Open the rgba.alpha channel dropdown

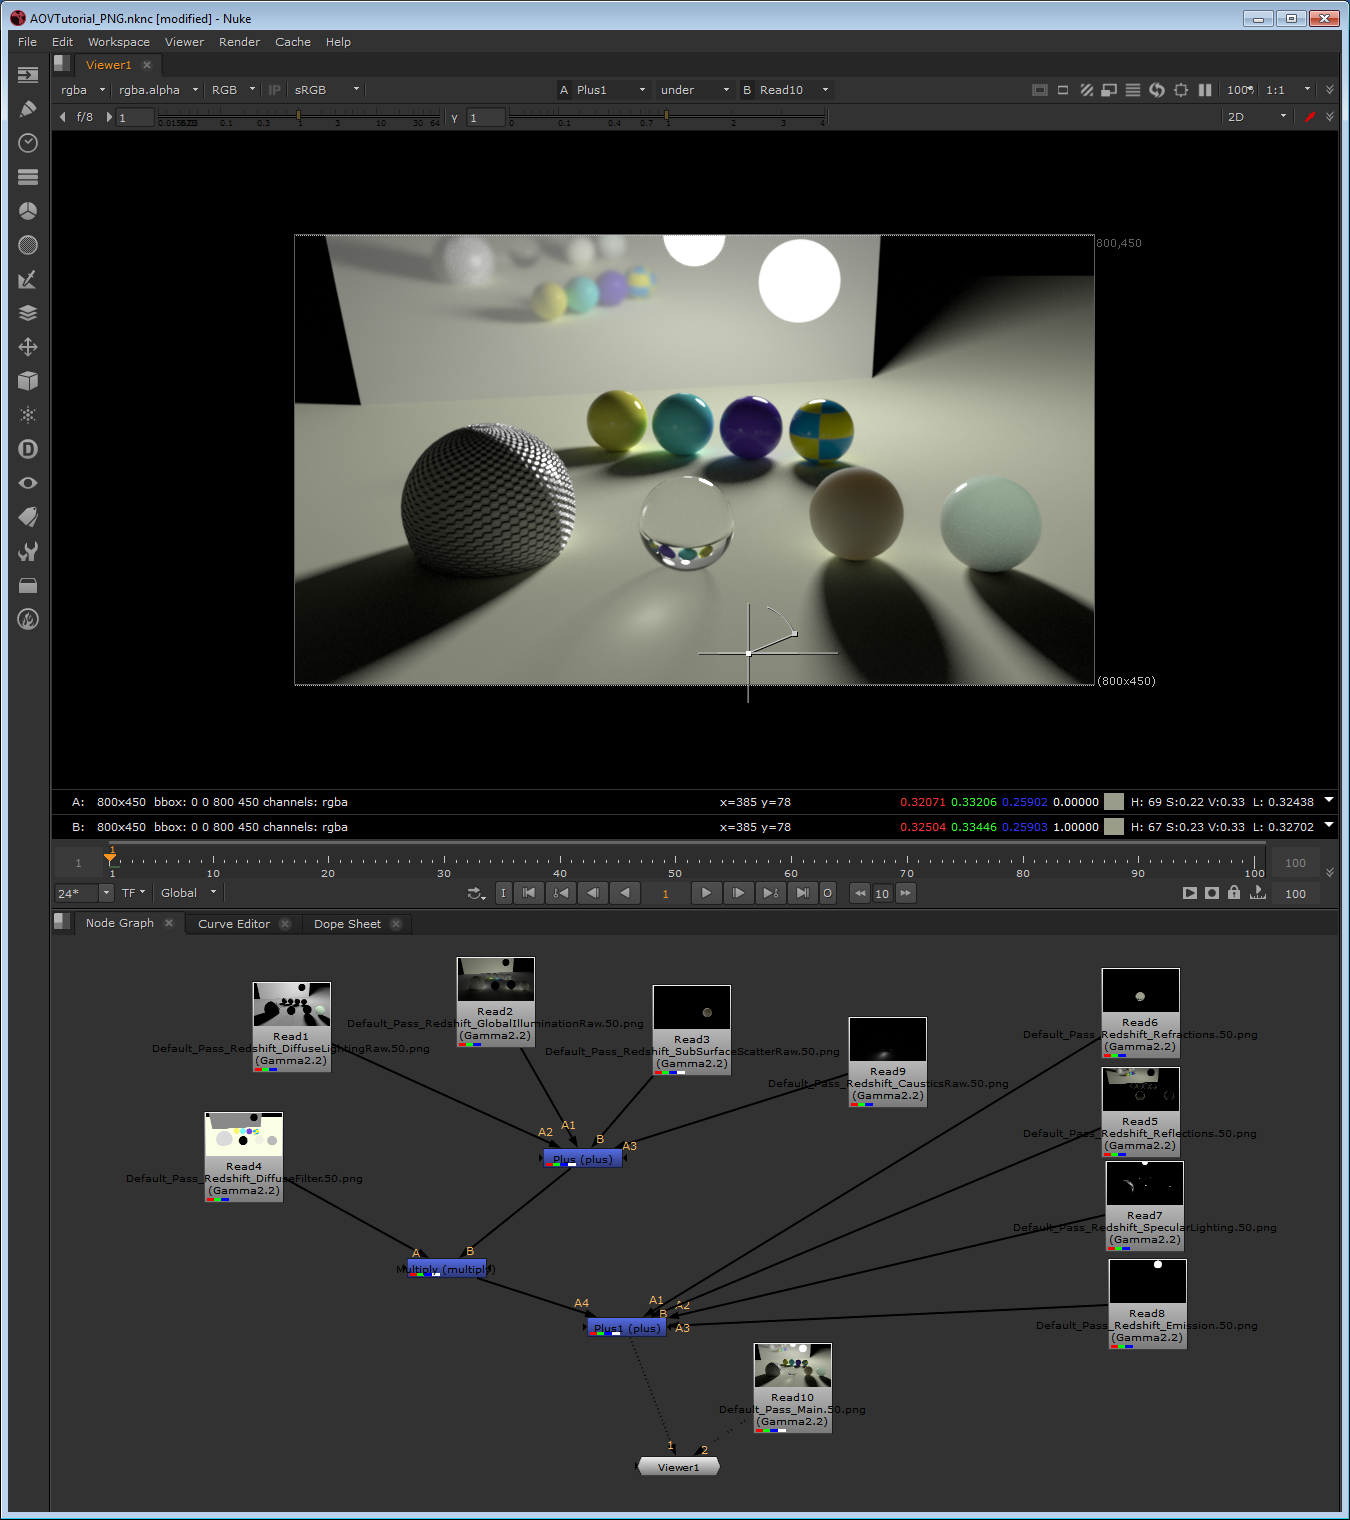[x=158, y=90]
